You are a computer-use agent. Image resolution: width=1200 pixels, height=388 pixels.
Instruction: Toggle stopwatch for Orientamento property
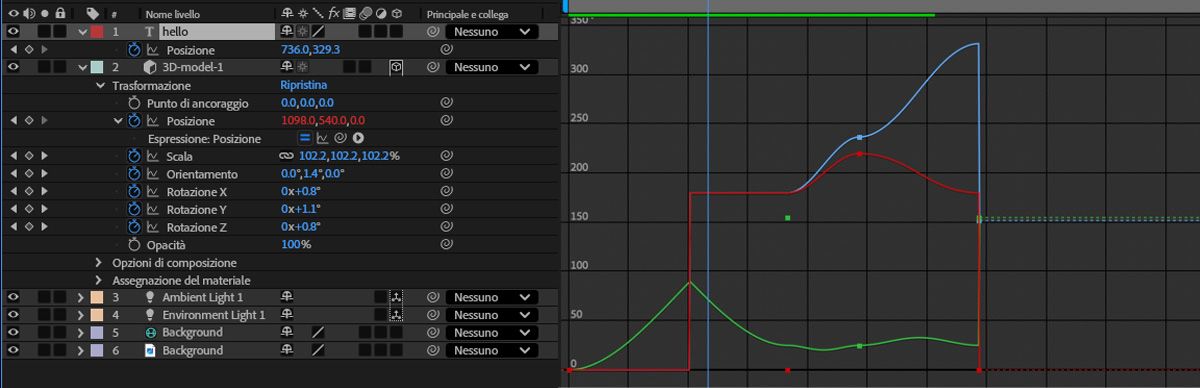coord(134,174)
